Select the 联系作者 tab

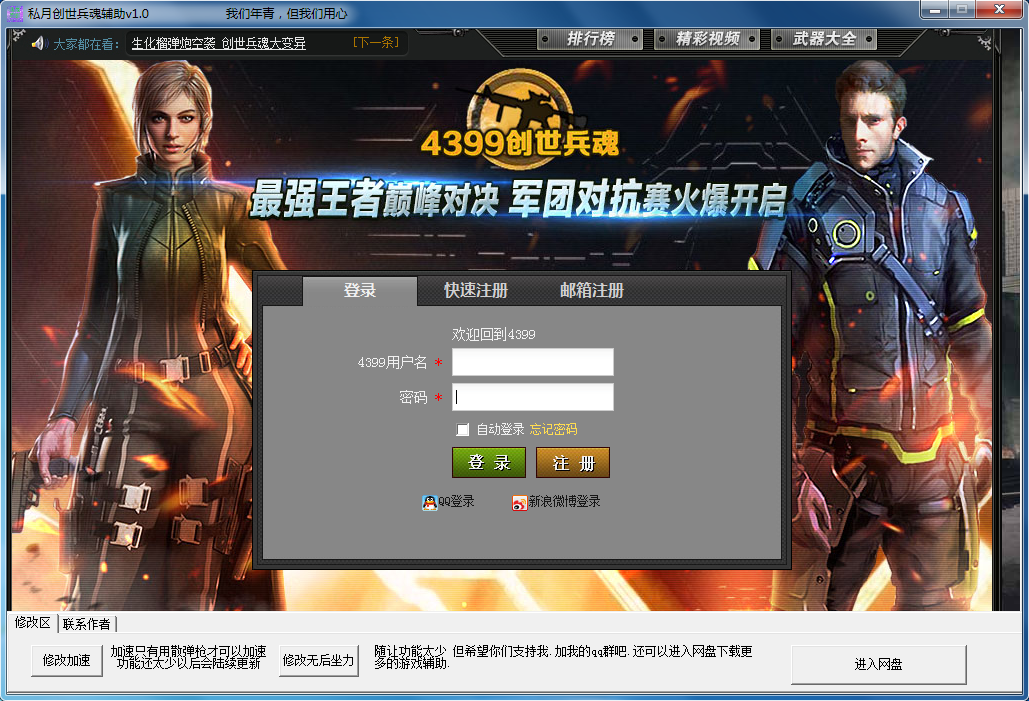click(x=87, y=624)
